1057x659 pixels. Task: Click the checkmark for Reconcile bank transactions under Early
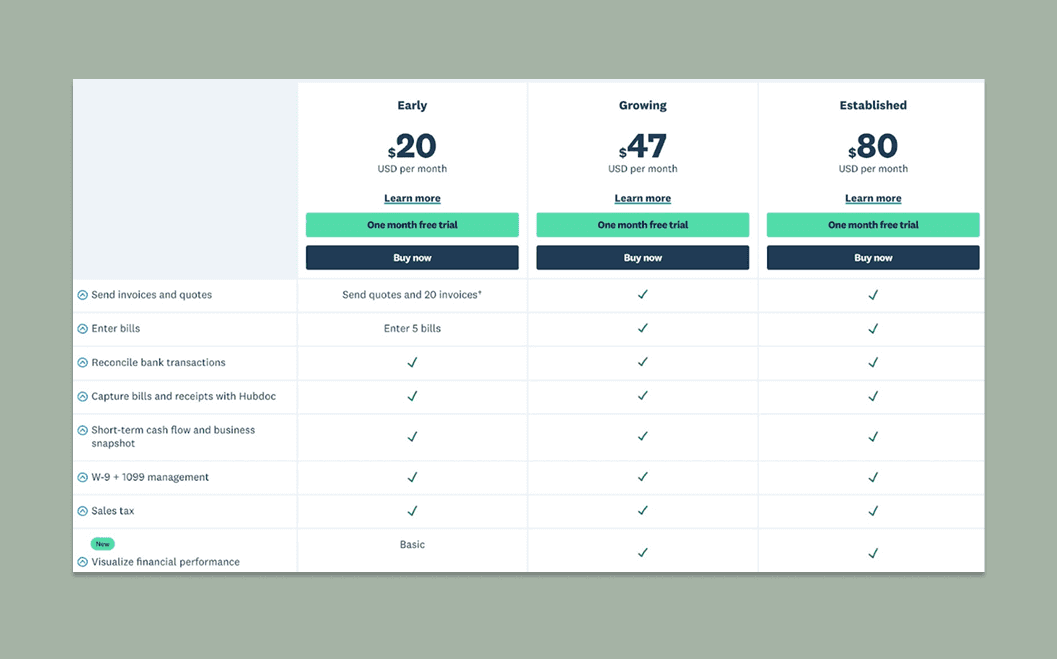coord(412,362)
